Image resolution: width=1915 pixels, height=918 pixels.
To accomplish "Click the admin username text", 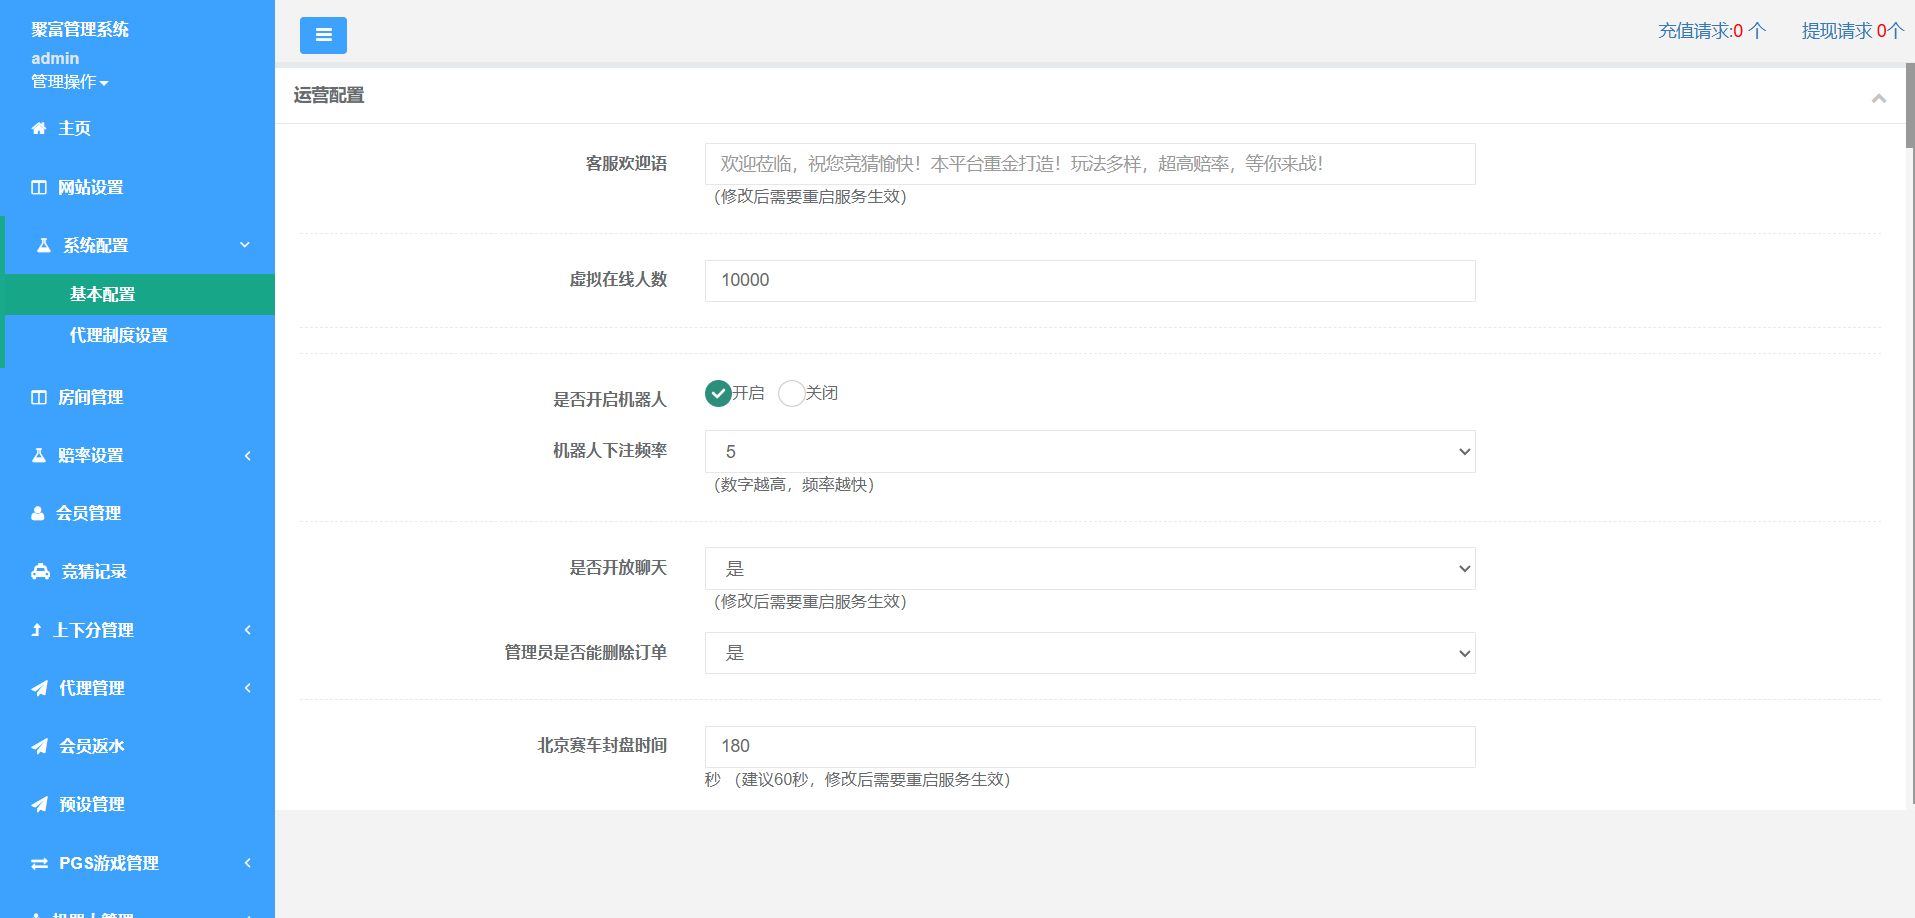I will 55,58.
